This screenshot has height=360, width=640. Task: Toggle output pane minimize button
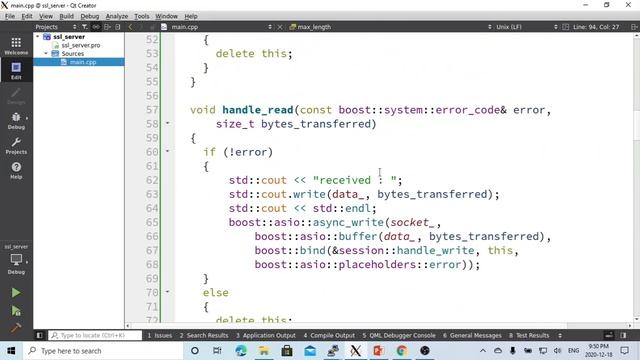coord(609,336)
